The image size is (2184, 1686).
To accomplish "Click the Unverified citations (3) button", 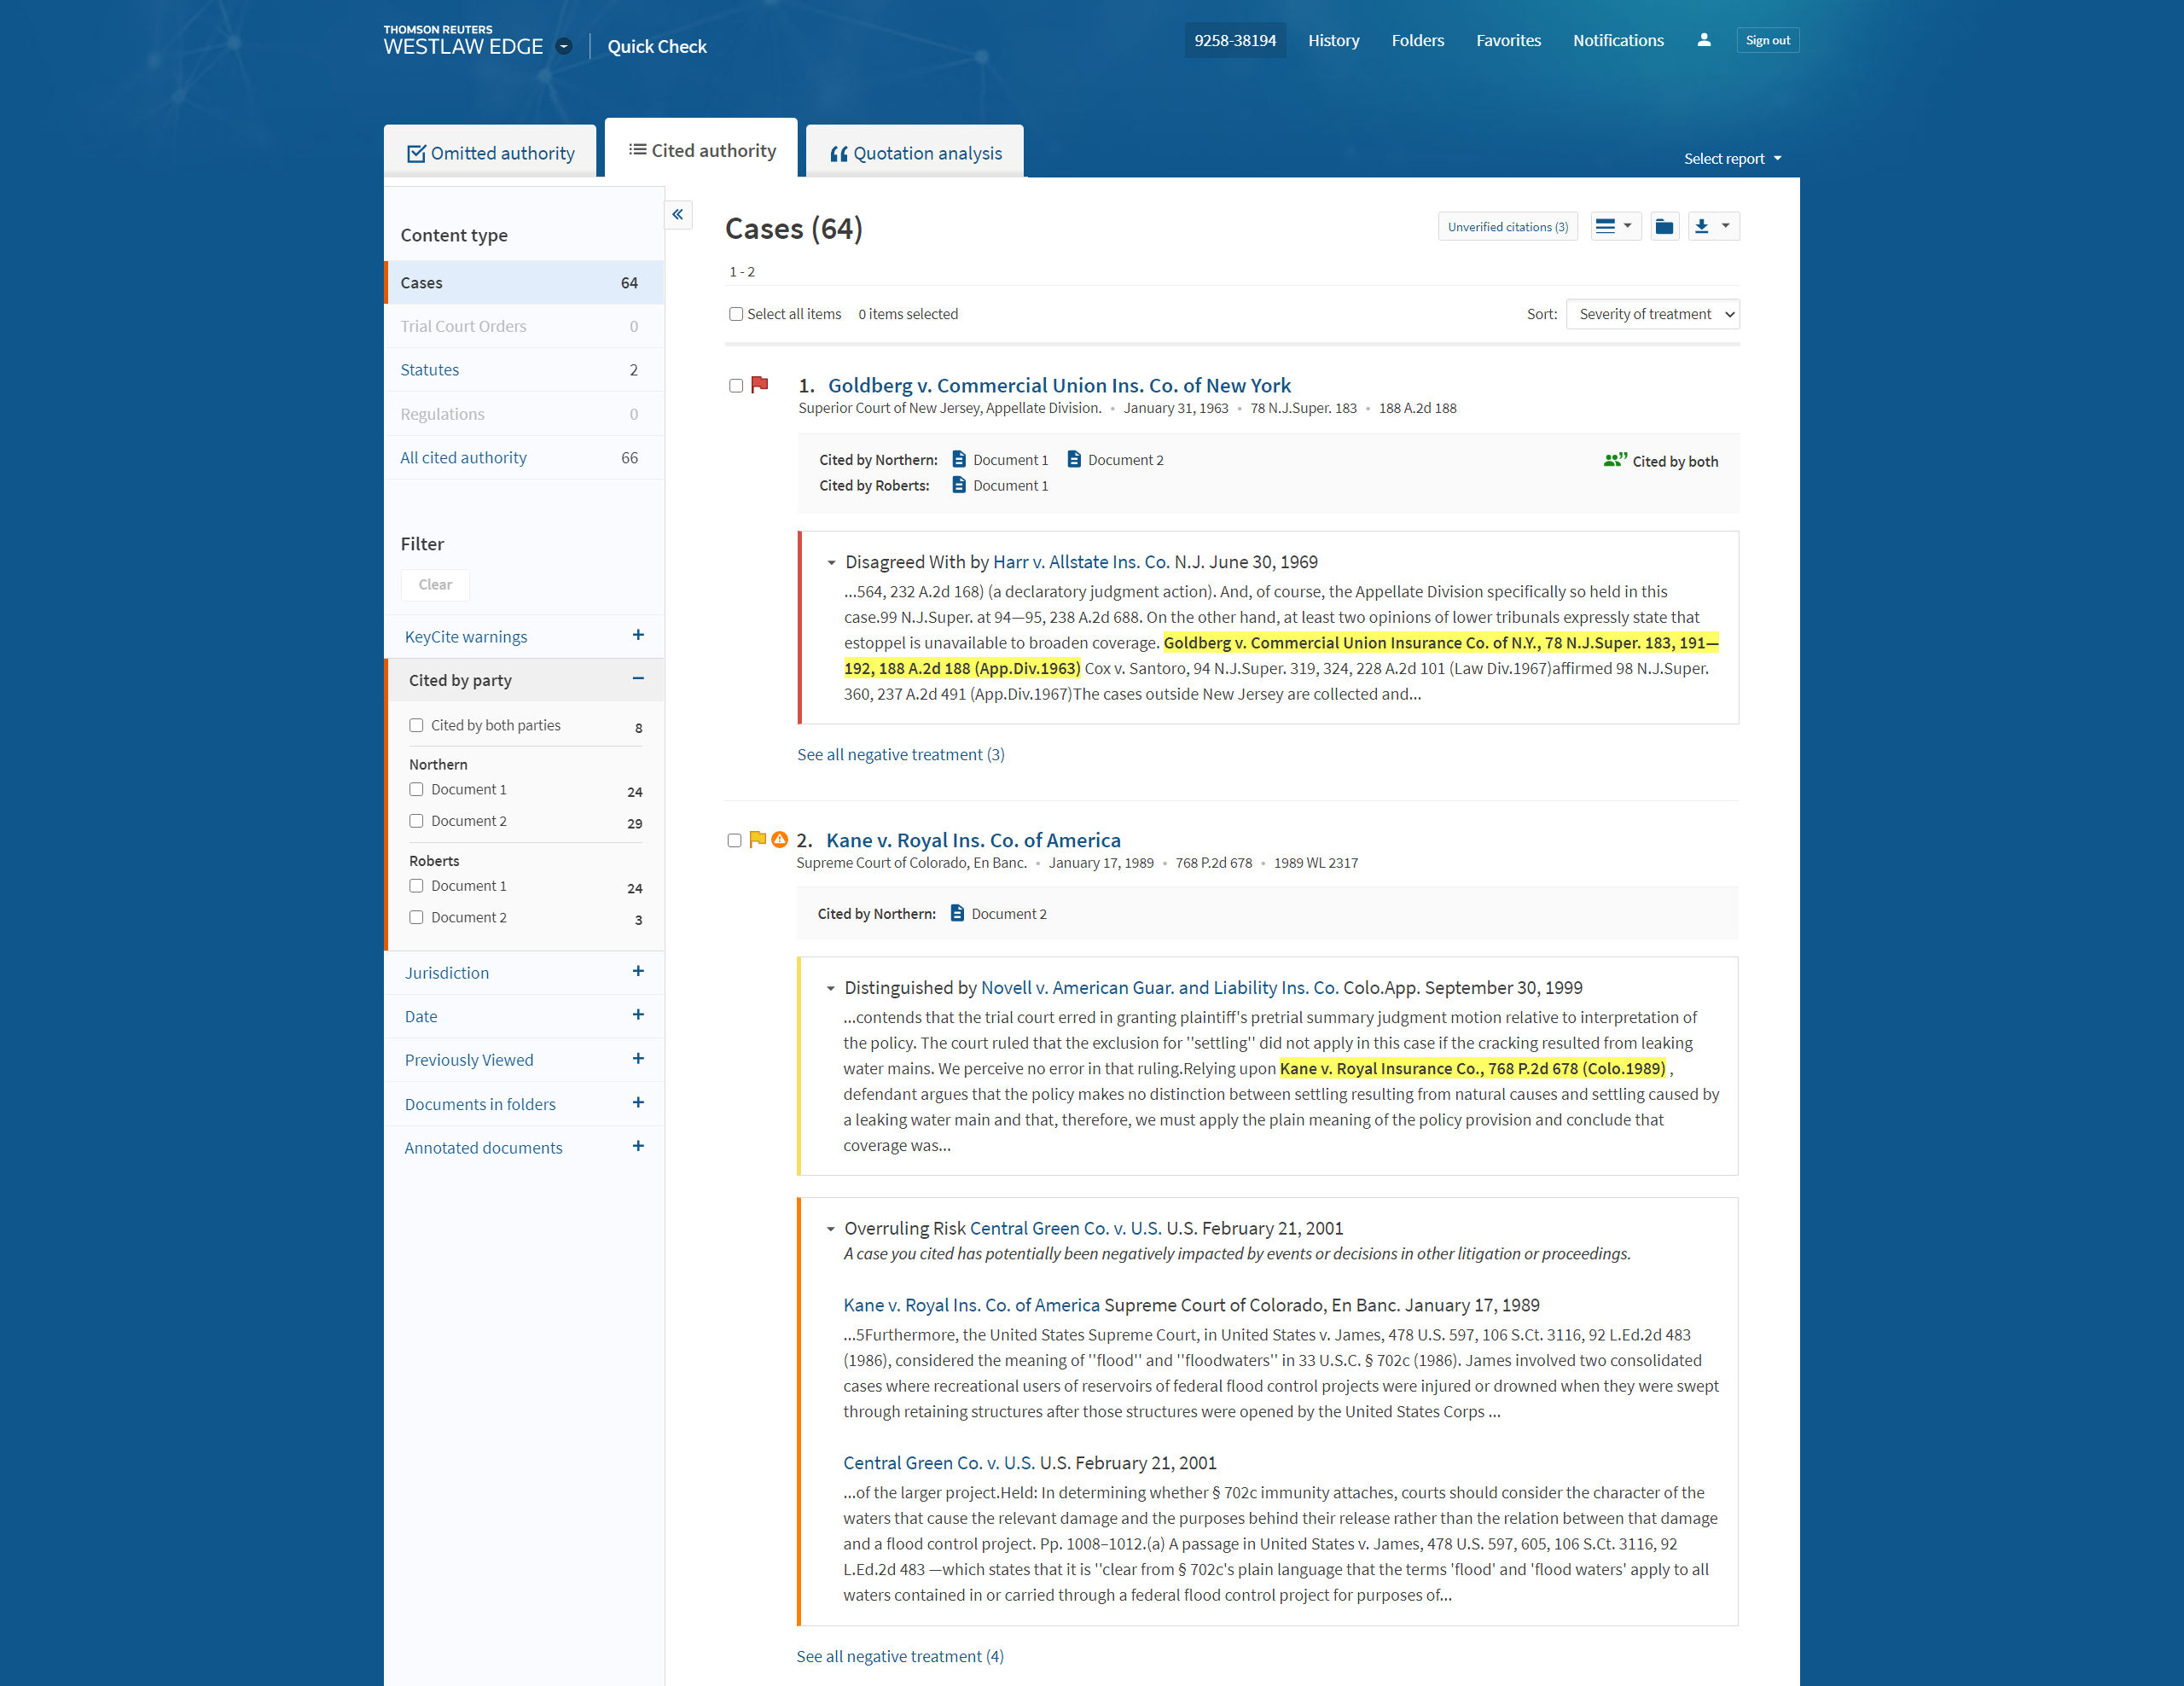I will 1507,227.
